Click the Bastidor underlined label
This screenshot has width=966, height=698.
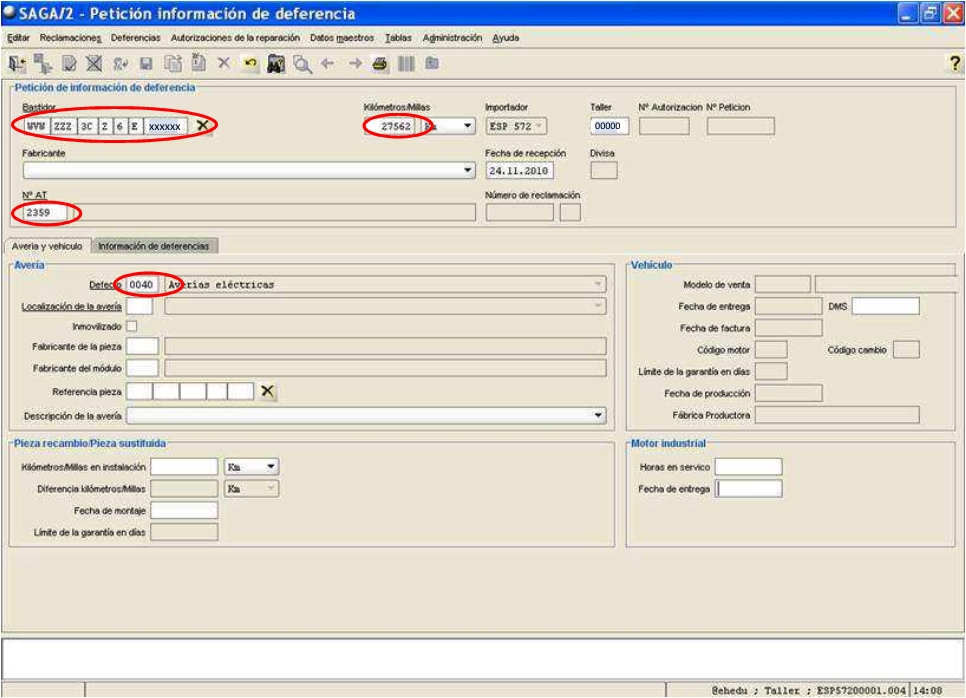tap(39, 107)
